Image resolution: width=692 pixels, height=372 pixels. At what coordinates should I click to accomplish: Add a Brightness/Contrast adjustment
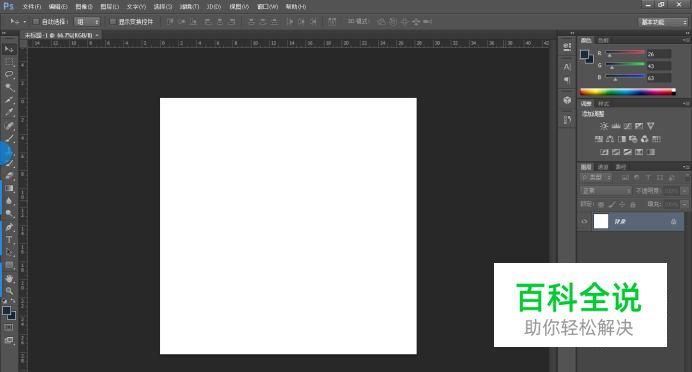click(604, 126)
